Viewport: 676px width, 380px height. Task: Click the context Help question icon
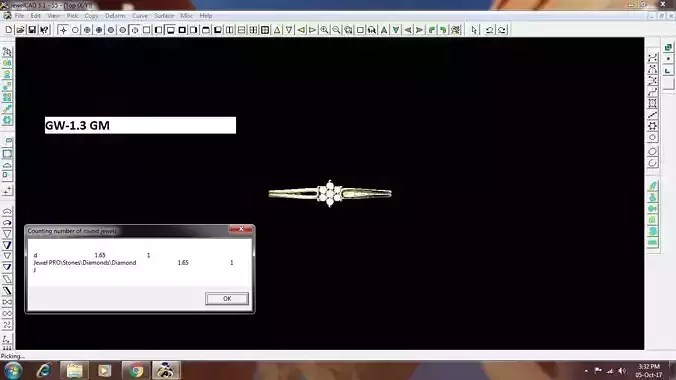point(44,30)
